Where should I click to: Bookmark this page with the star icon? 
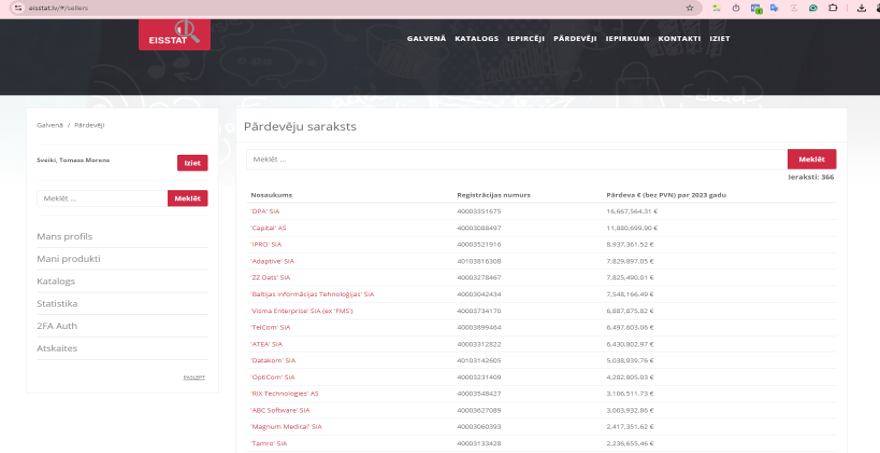pyautogui.click(x=690, y=8)
